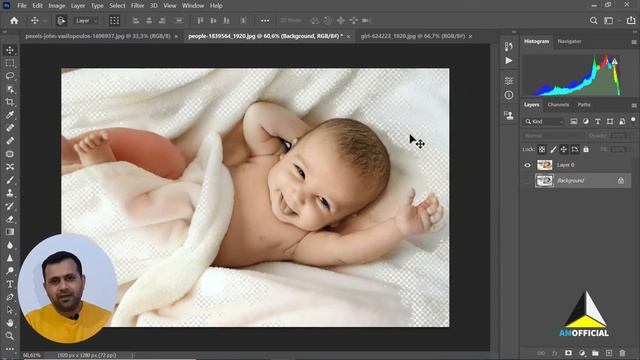Toggle Auto-Select checkbox in options bar
640x360 pixels.
pyautogui.click(x=61, y=20)
